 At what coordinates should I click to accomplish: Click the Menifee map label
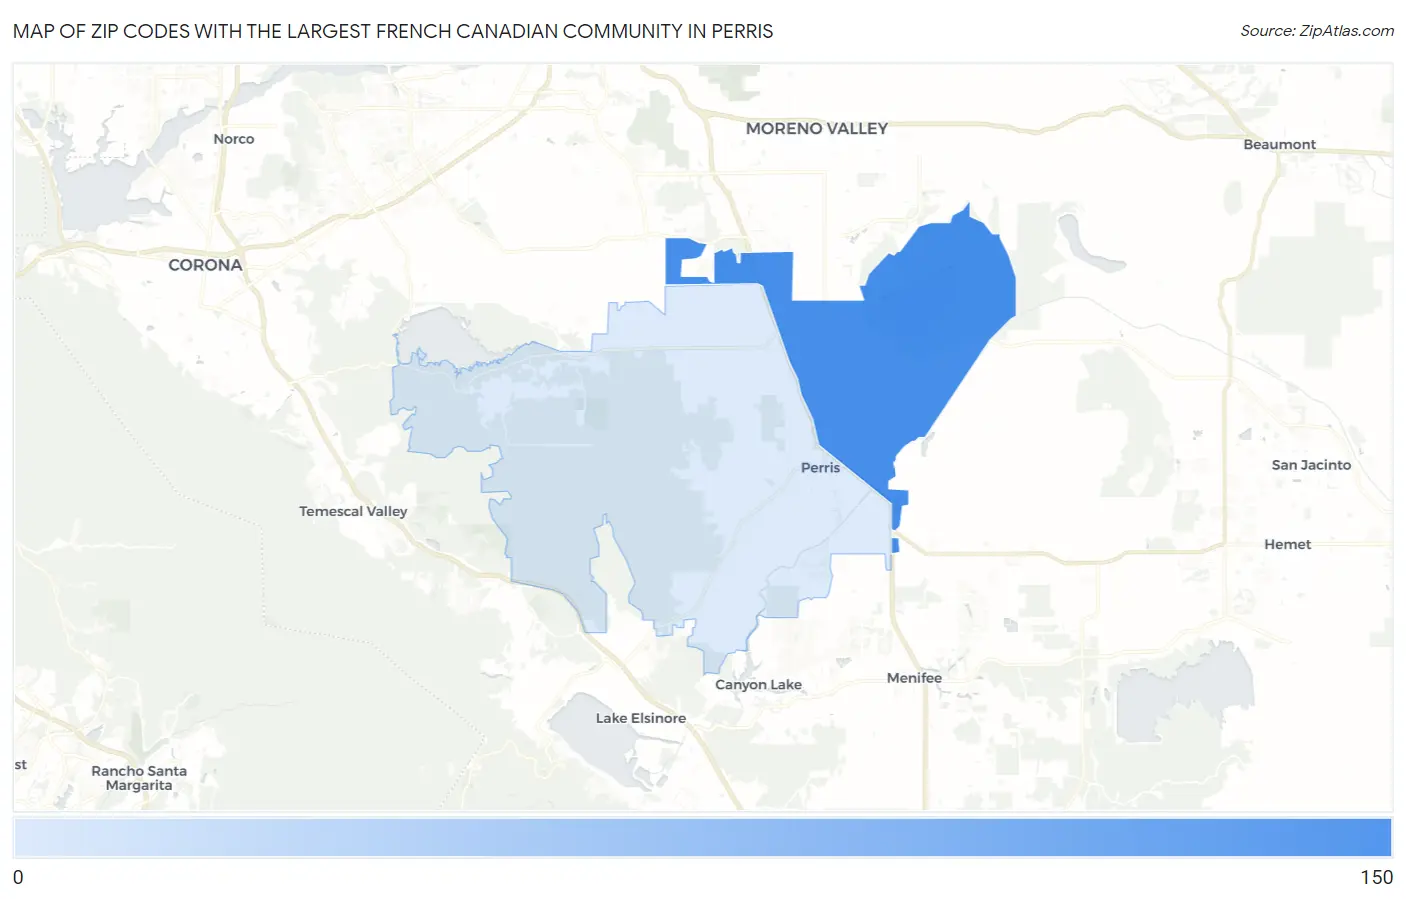click(x=914, y=678)
